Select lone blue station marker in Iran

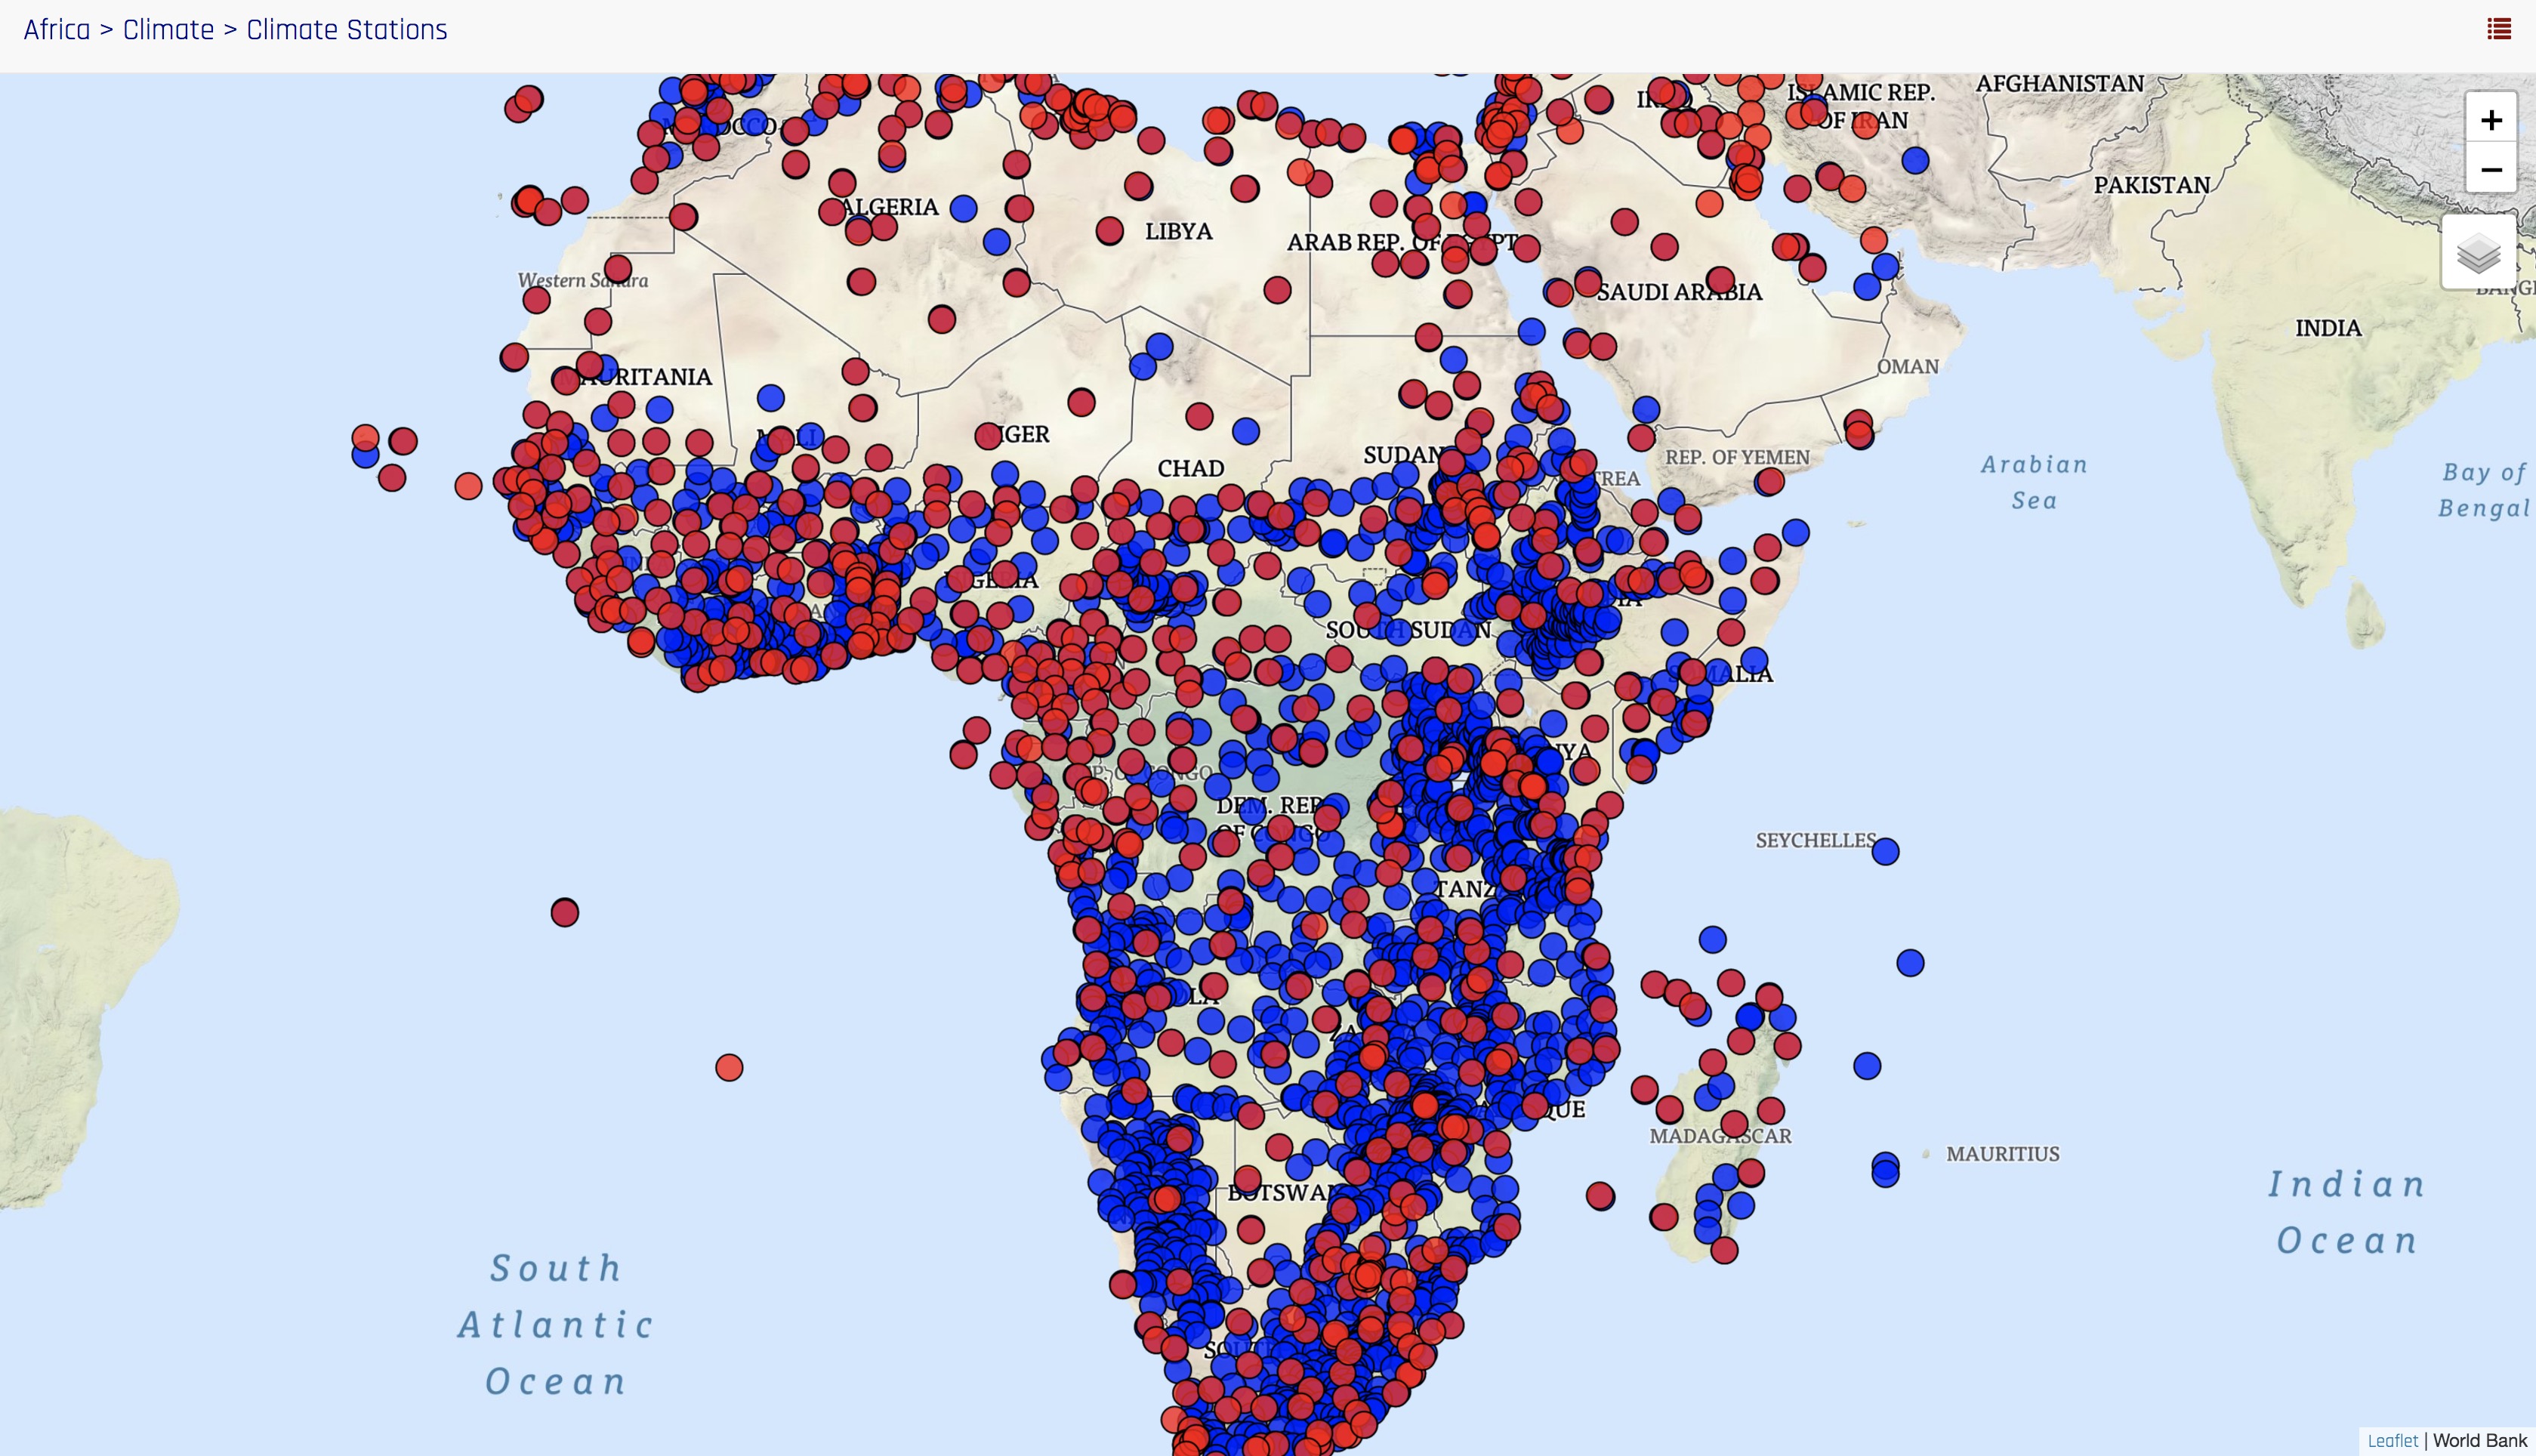tap(1915, 160)
